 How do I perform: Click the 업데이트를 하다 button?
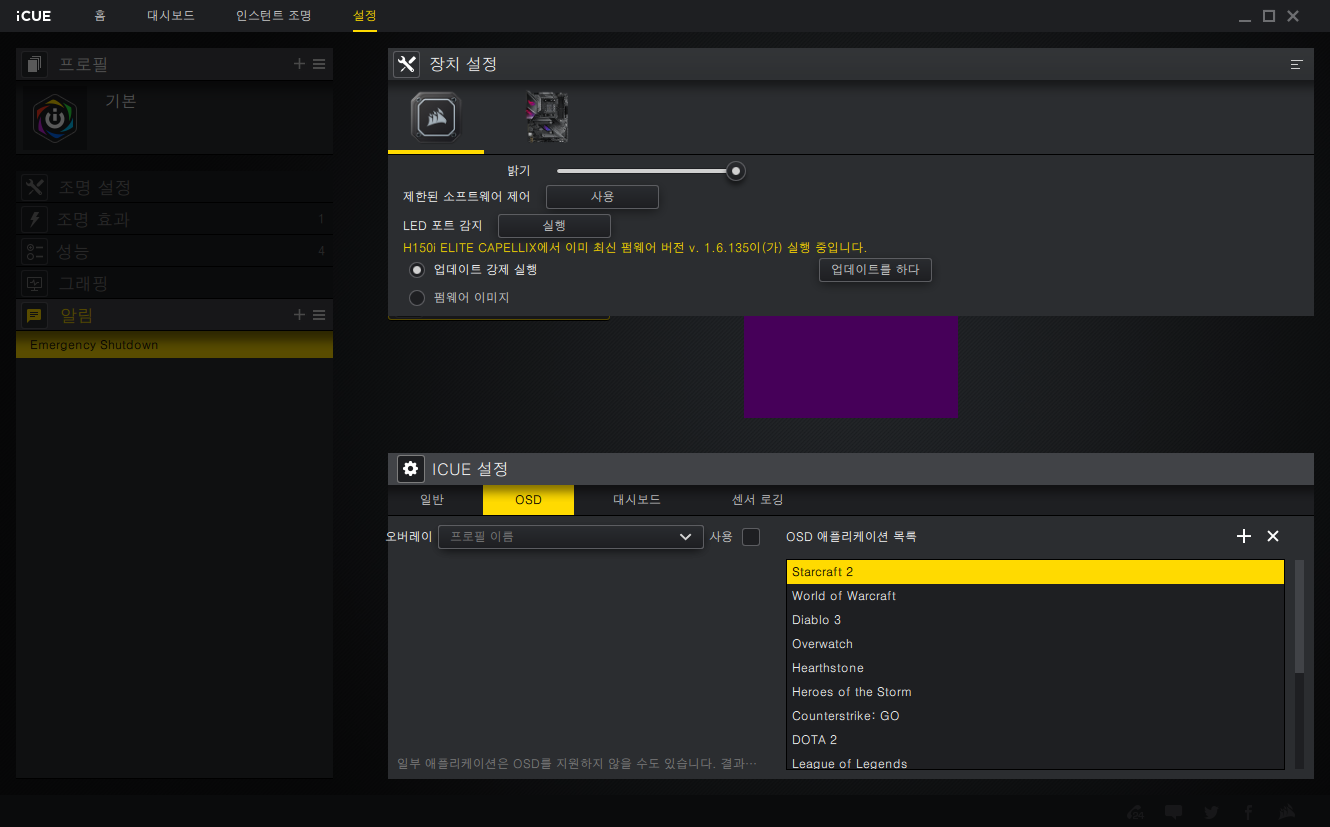(x=875, y=270)
